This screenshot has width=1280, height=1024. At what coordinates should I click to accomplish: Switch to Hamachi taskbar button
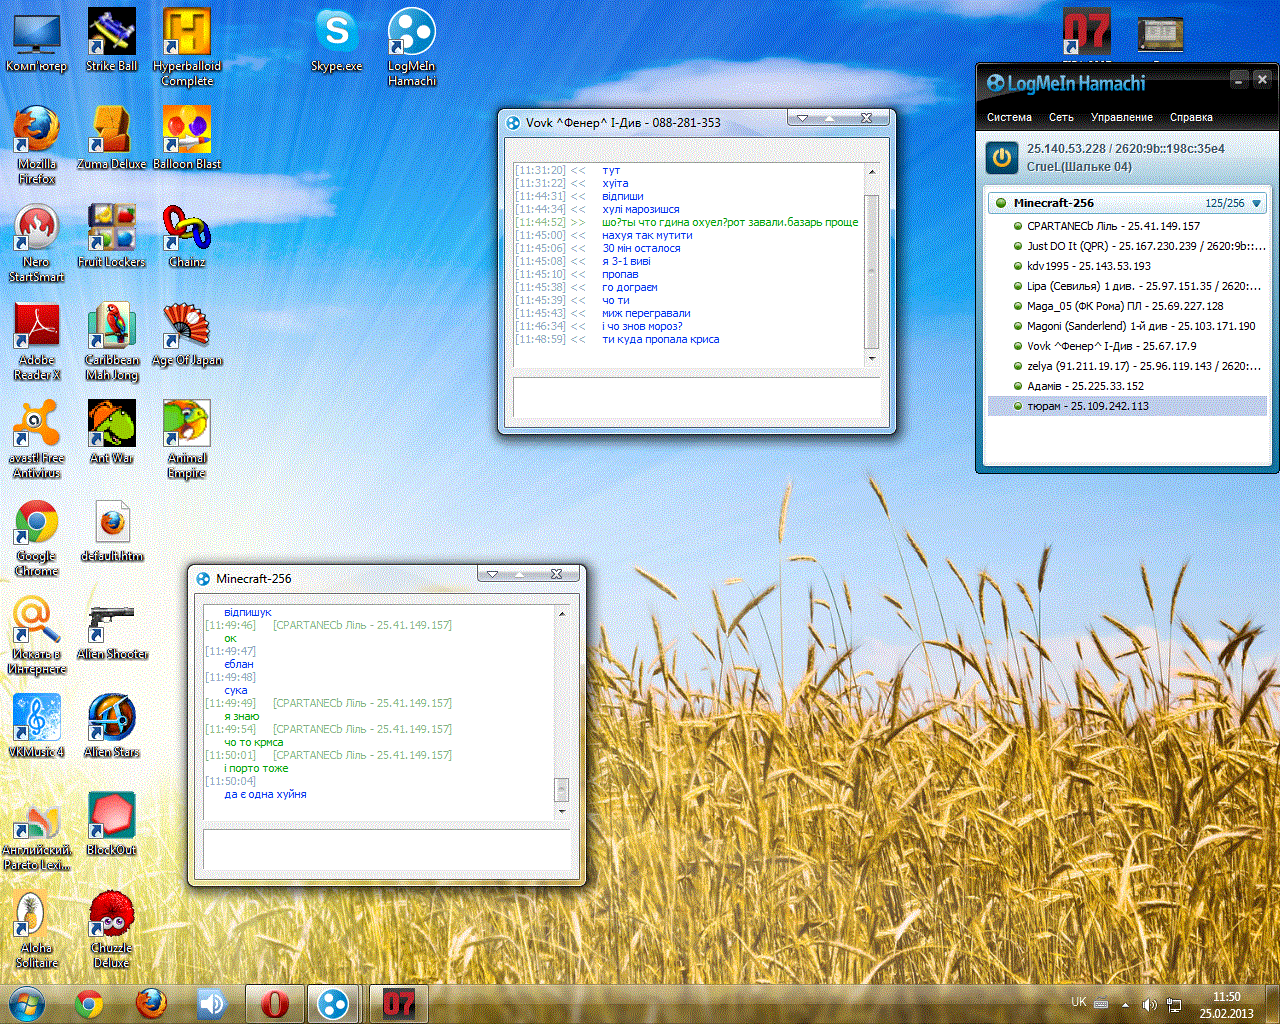[333, 1003]
